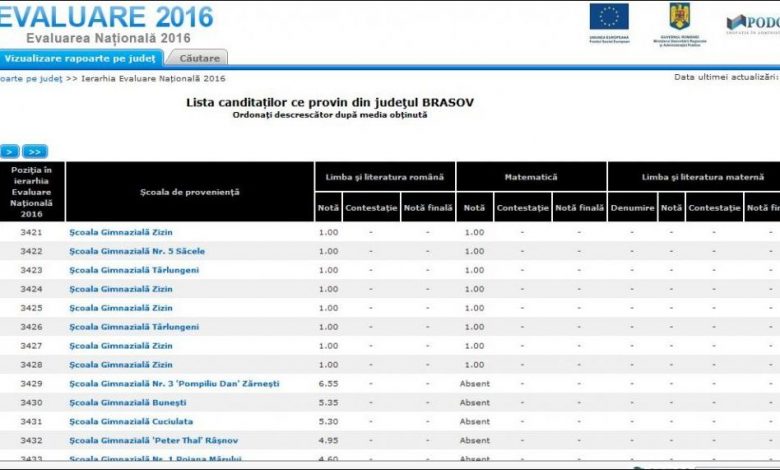The width and height of the screenshot is (780, 470).
Task: Click 'Denumire' sub-column header
Action: [x=632, y=207]
